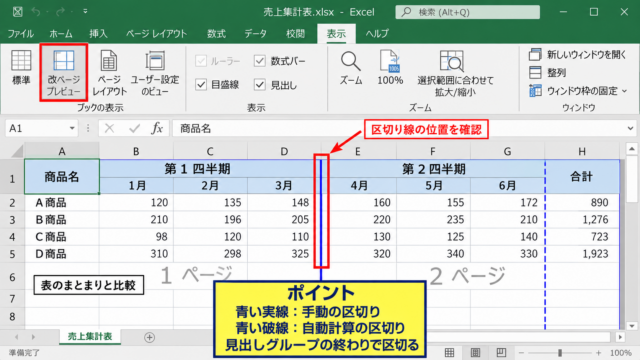Click the Excel save icon in title bar

pyautogui.click(x=18, y=12)
